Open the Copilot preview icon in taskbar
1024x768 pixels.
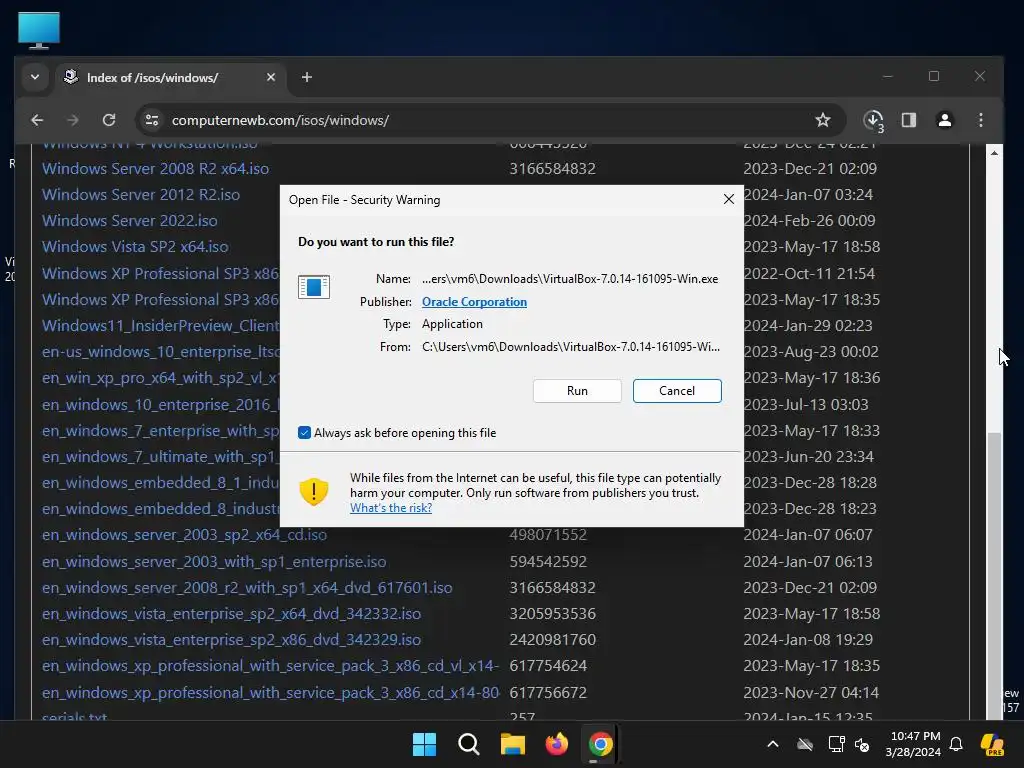click(x=992, y=744)
